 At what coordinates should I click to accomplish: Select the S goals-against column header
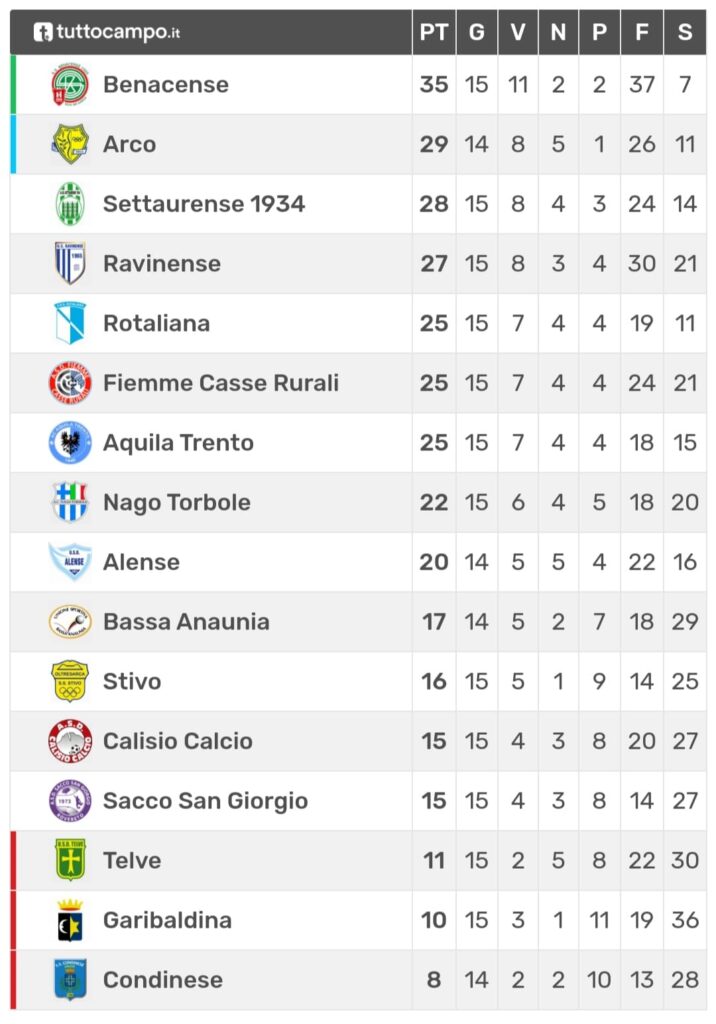click(x=685, y=32)
